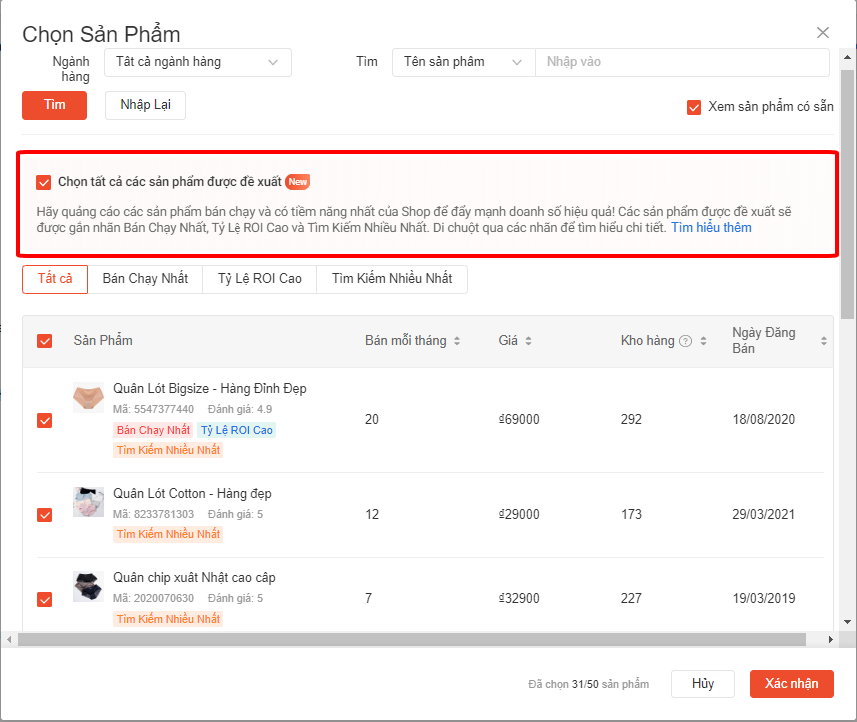The width and height of the screenshot is (857, 722).
Task: Toggle the select-all checkbox in the table header
Action: [44, 341]
